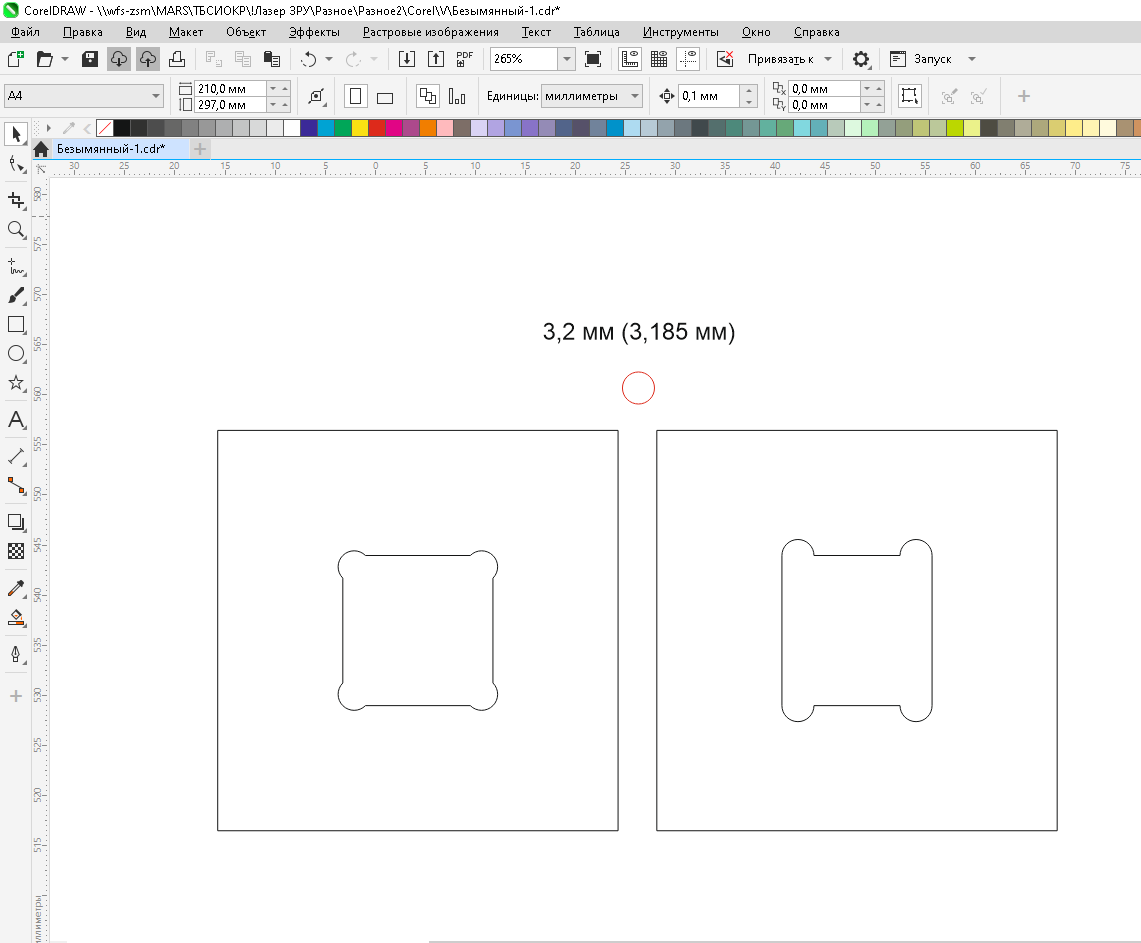1141x943 pixels.
Task: Select the Zoom magnifier tool
Action: 15,229
